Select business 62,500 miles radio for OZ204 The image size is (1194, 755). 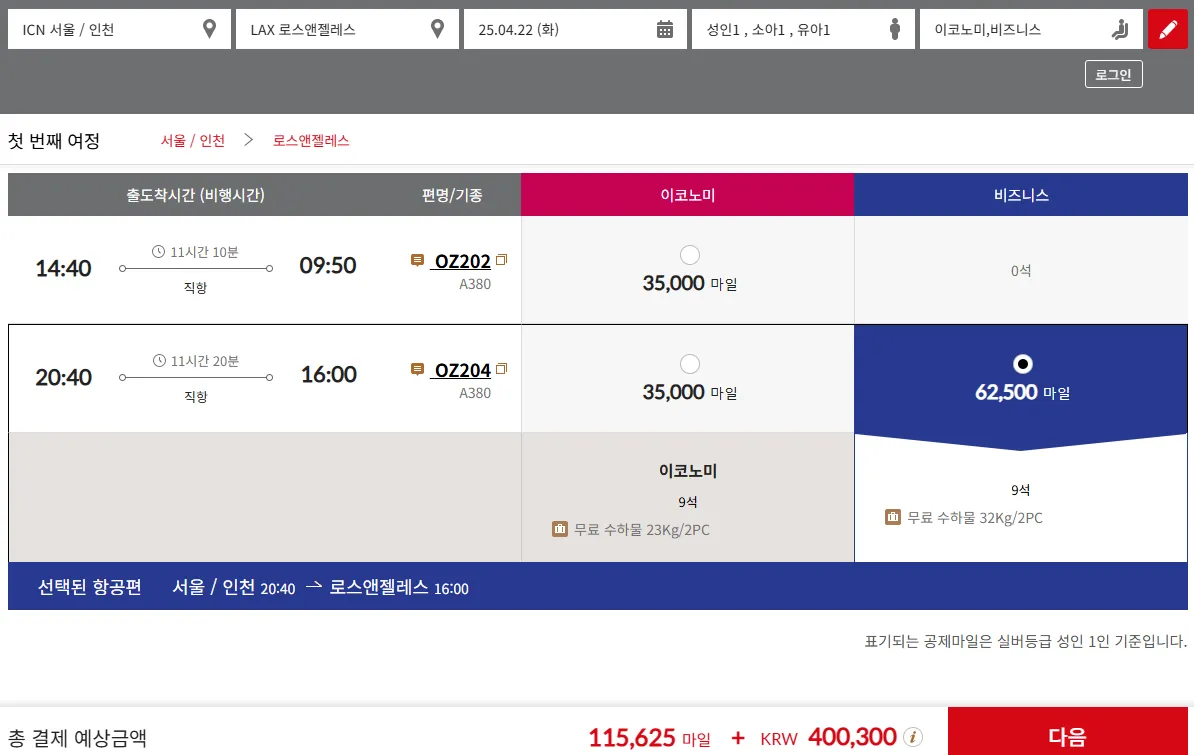click(x=1022, y=364)
